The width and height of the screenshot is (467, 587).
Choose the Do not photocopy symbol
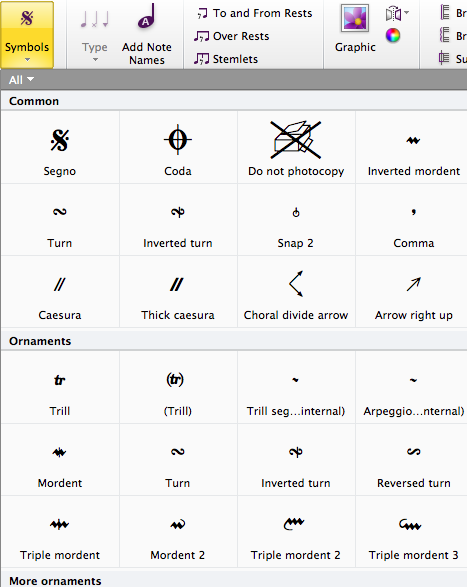tap(296, 147)
